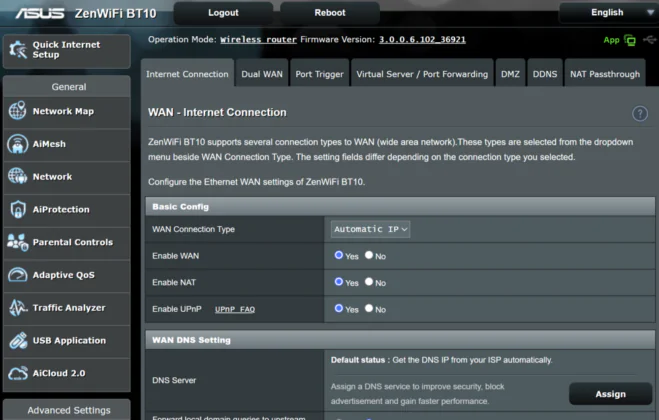The height and width of the screenshot is (420, 659).
Task: Click the Traffic Analyzer waveform icon
Action: (x=18, y=308)
